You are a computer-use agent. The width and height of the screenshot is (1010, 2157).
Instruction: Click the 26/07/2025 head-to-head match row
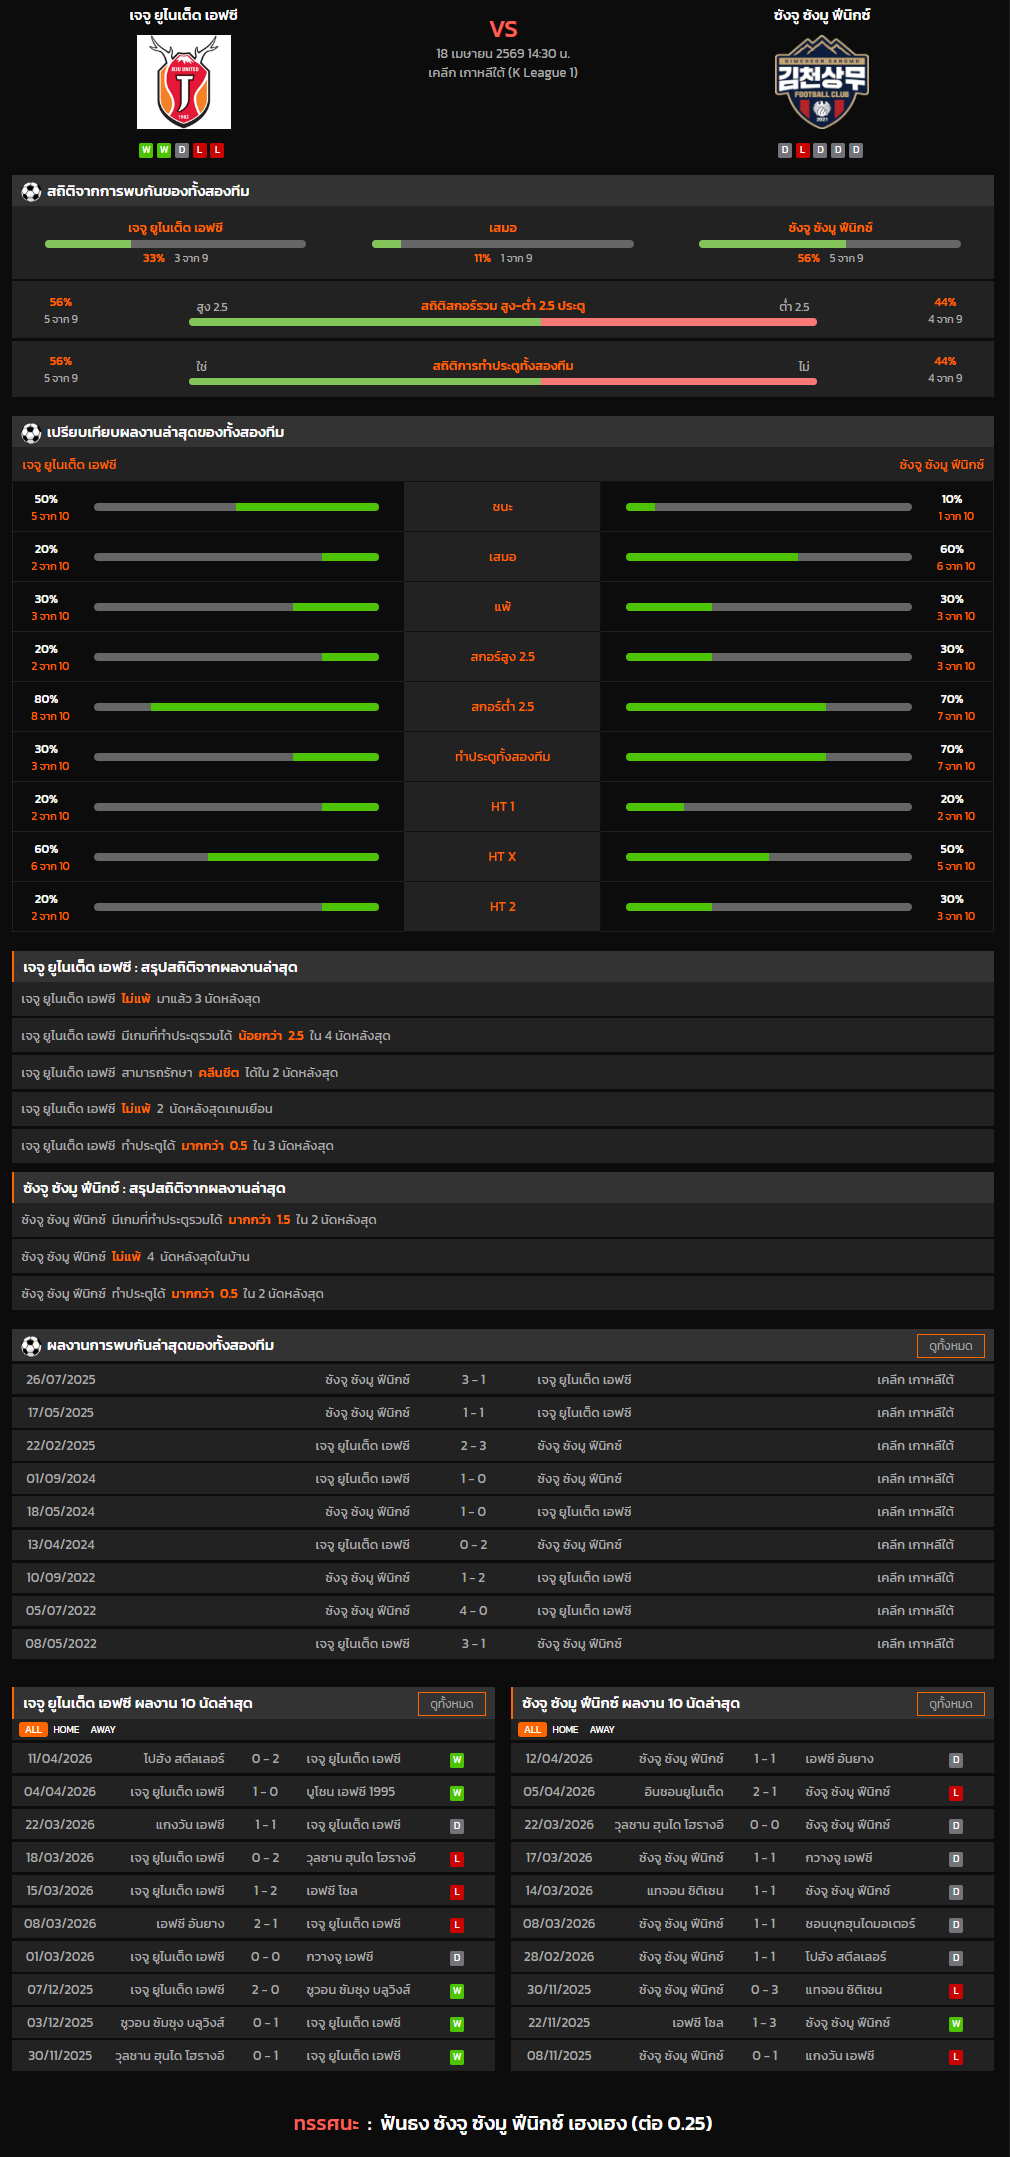(x=503, y=1380)
